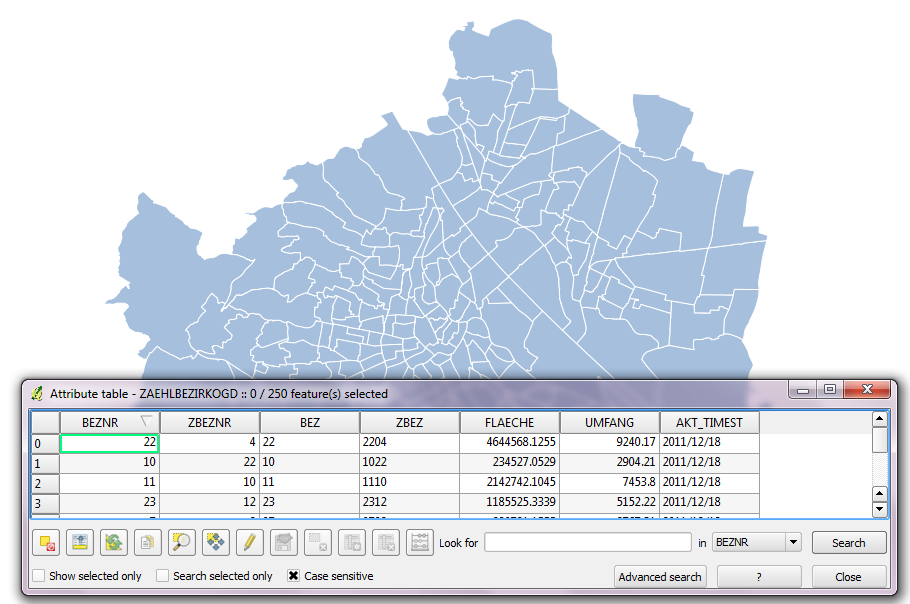Invert the feature selection

point(114,543)
